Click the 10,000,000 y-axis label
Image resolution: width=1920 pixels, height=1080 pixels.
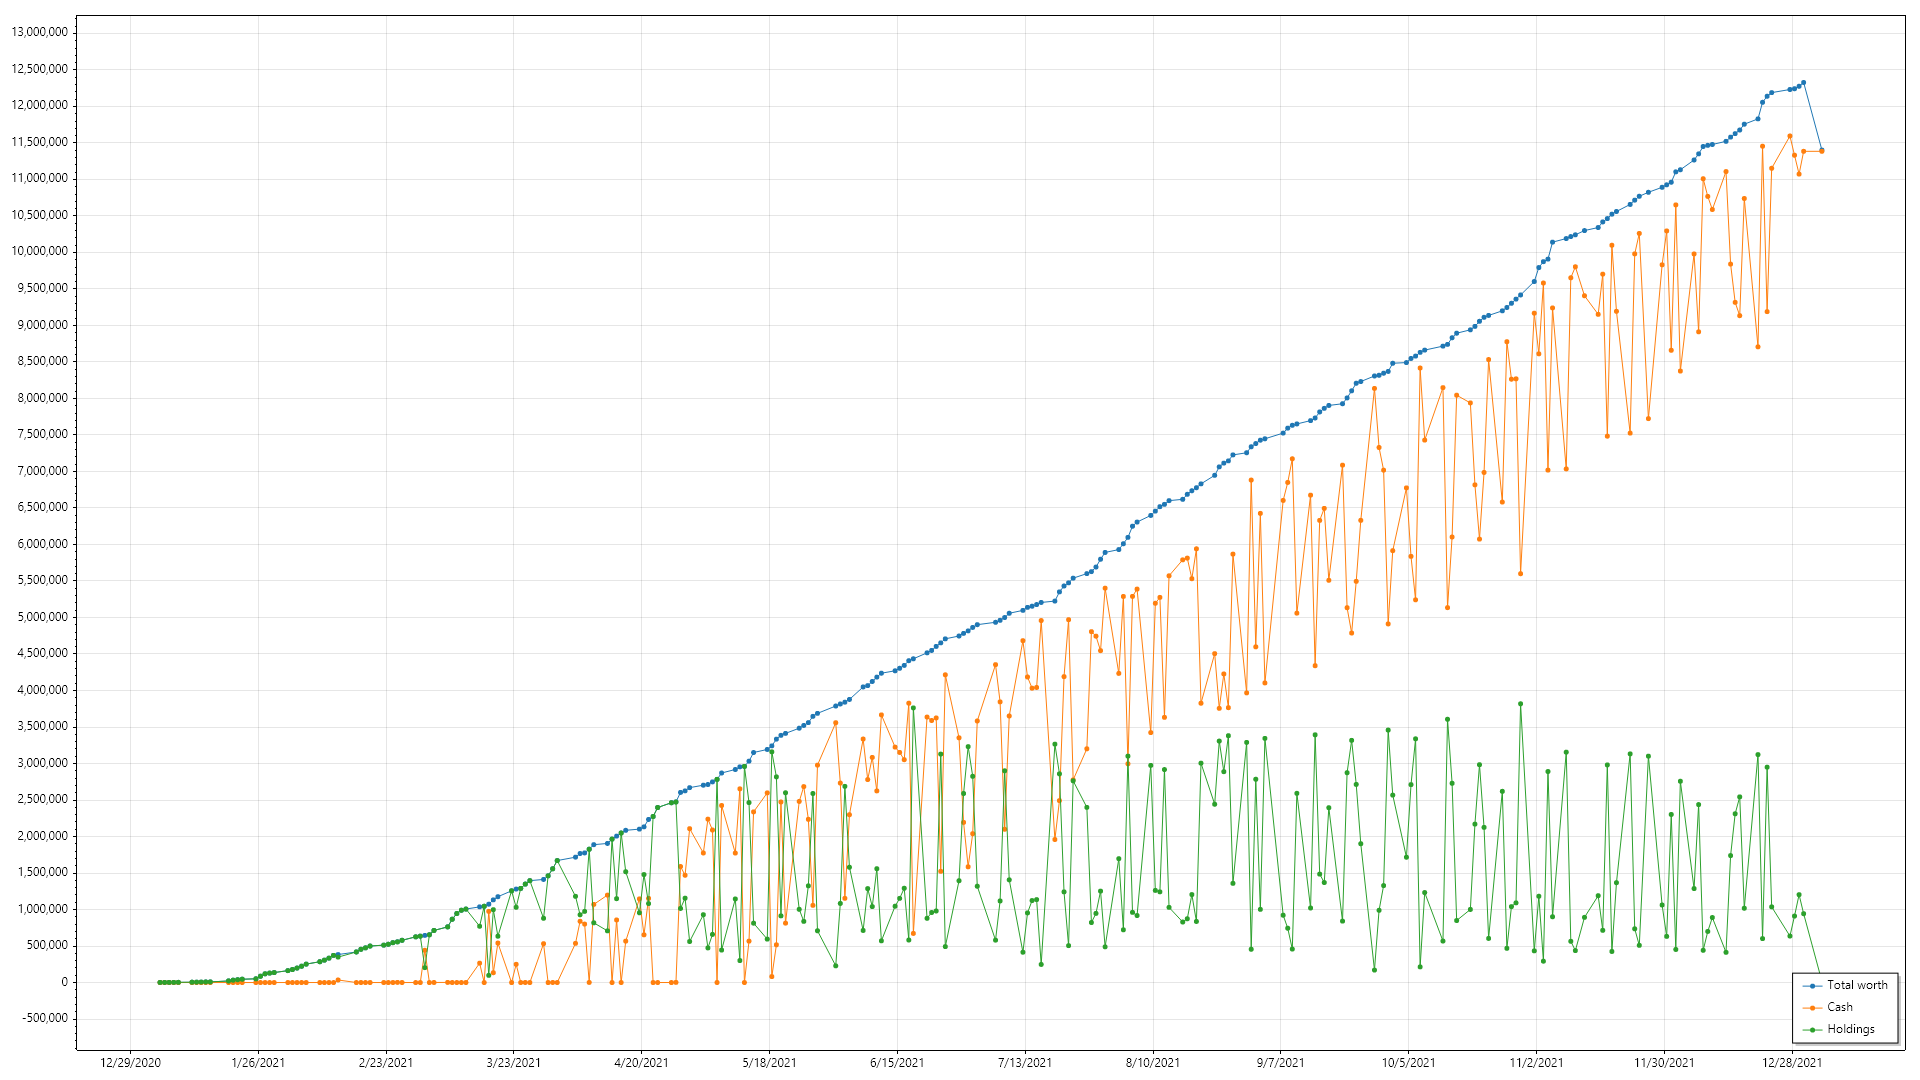point(40,251)
